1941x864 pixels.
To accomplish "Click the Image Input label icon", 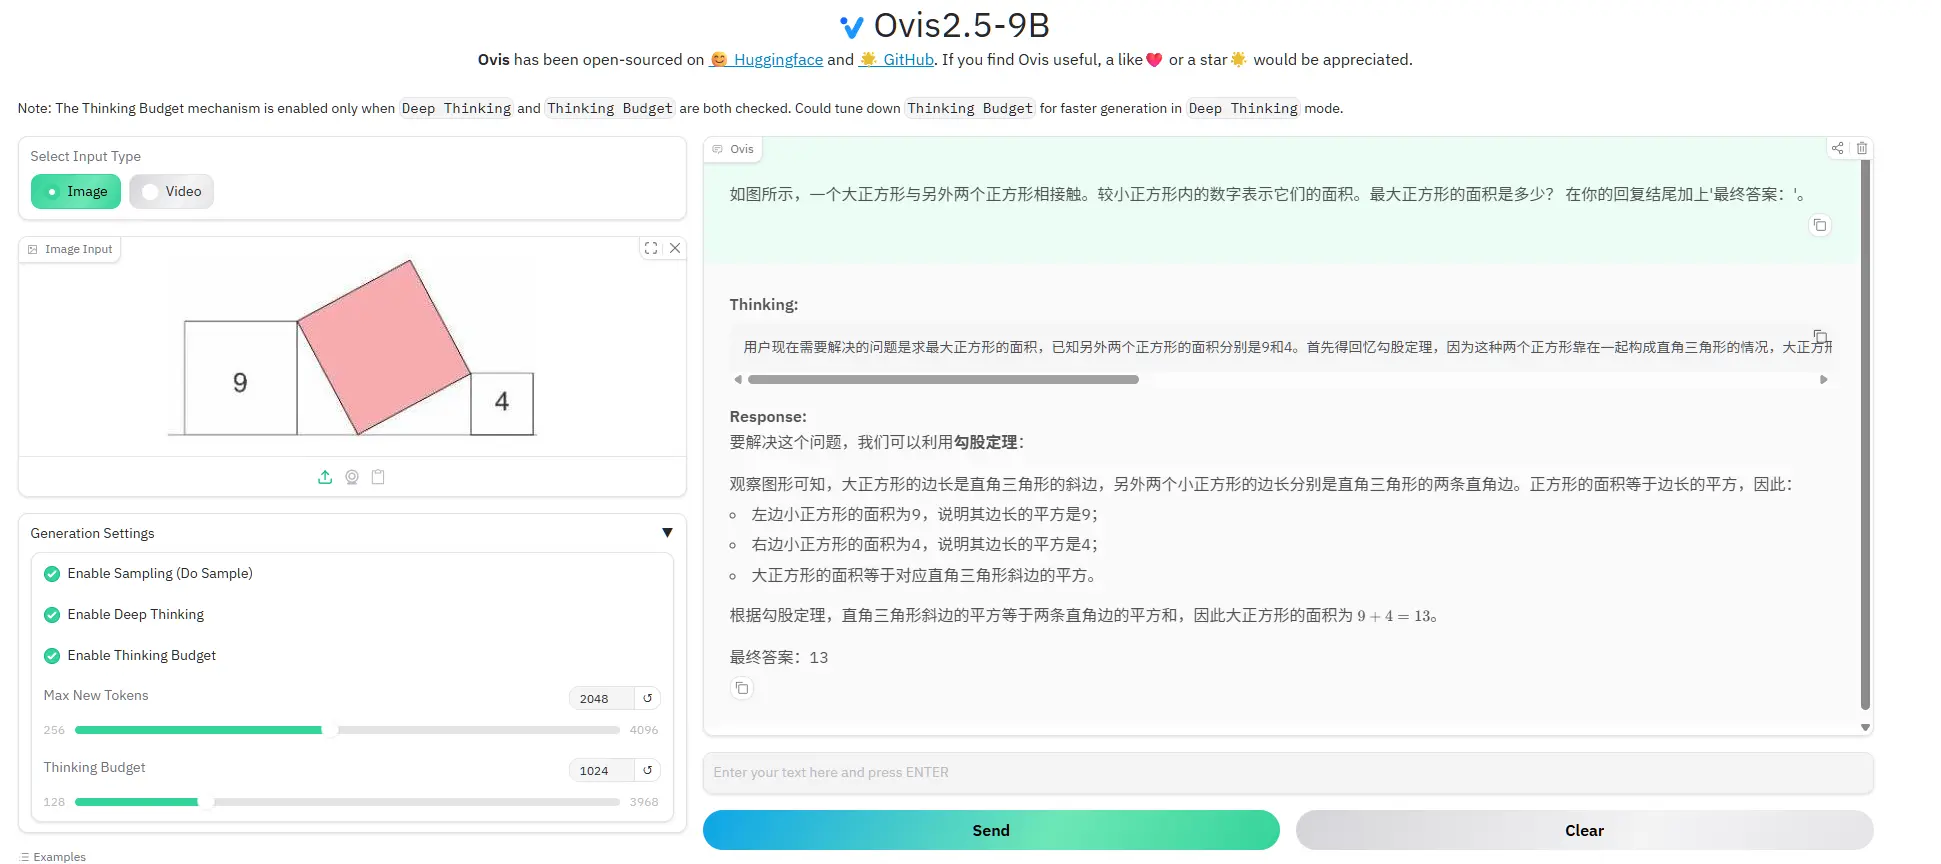I will 33,249.
